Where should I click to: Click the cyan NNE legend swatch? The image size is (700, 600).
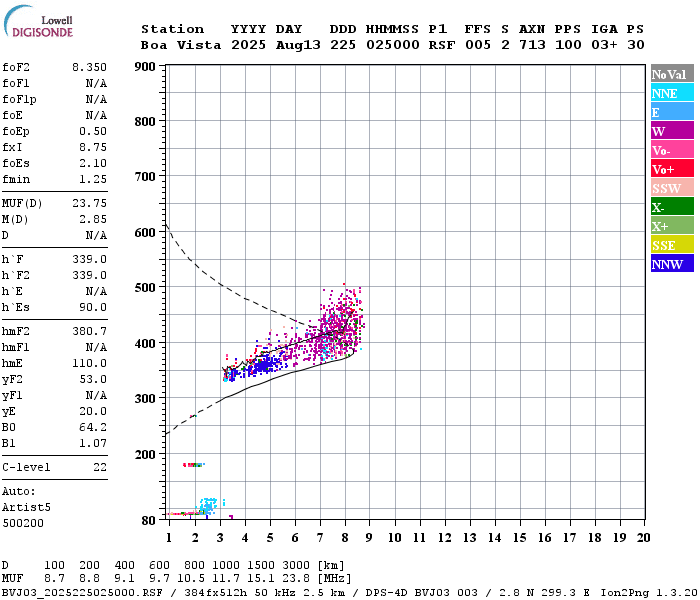tap(671, 93)
